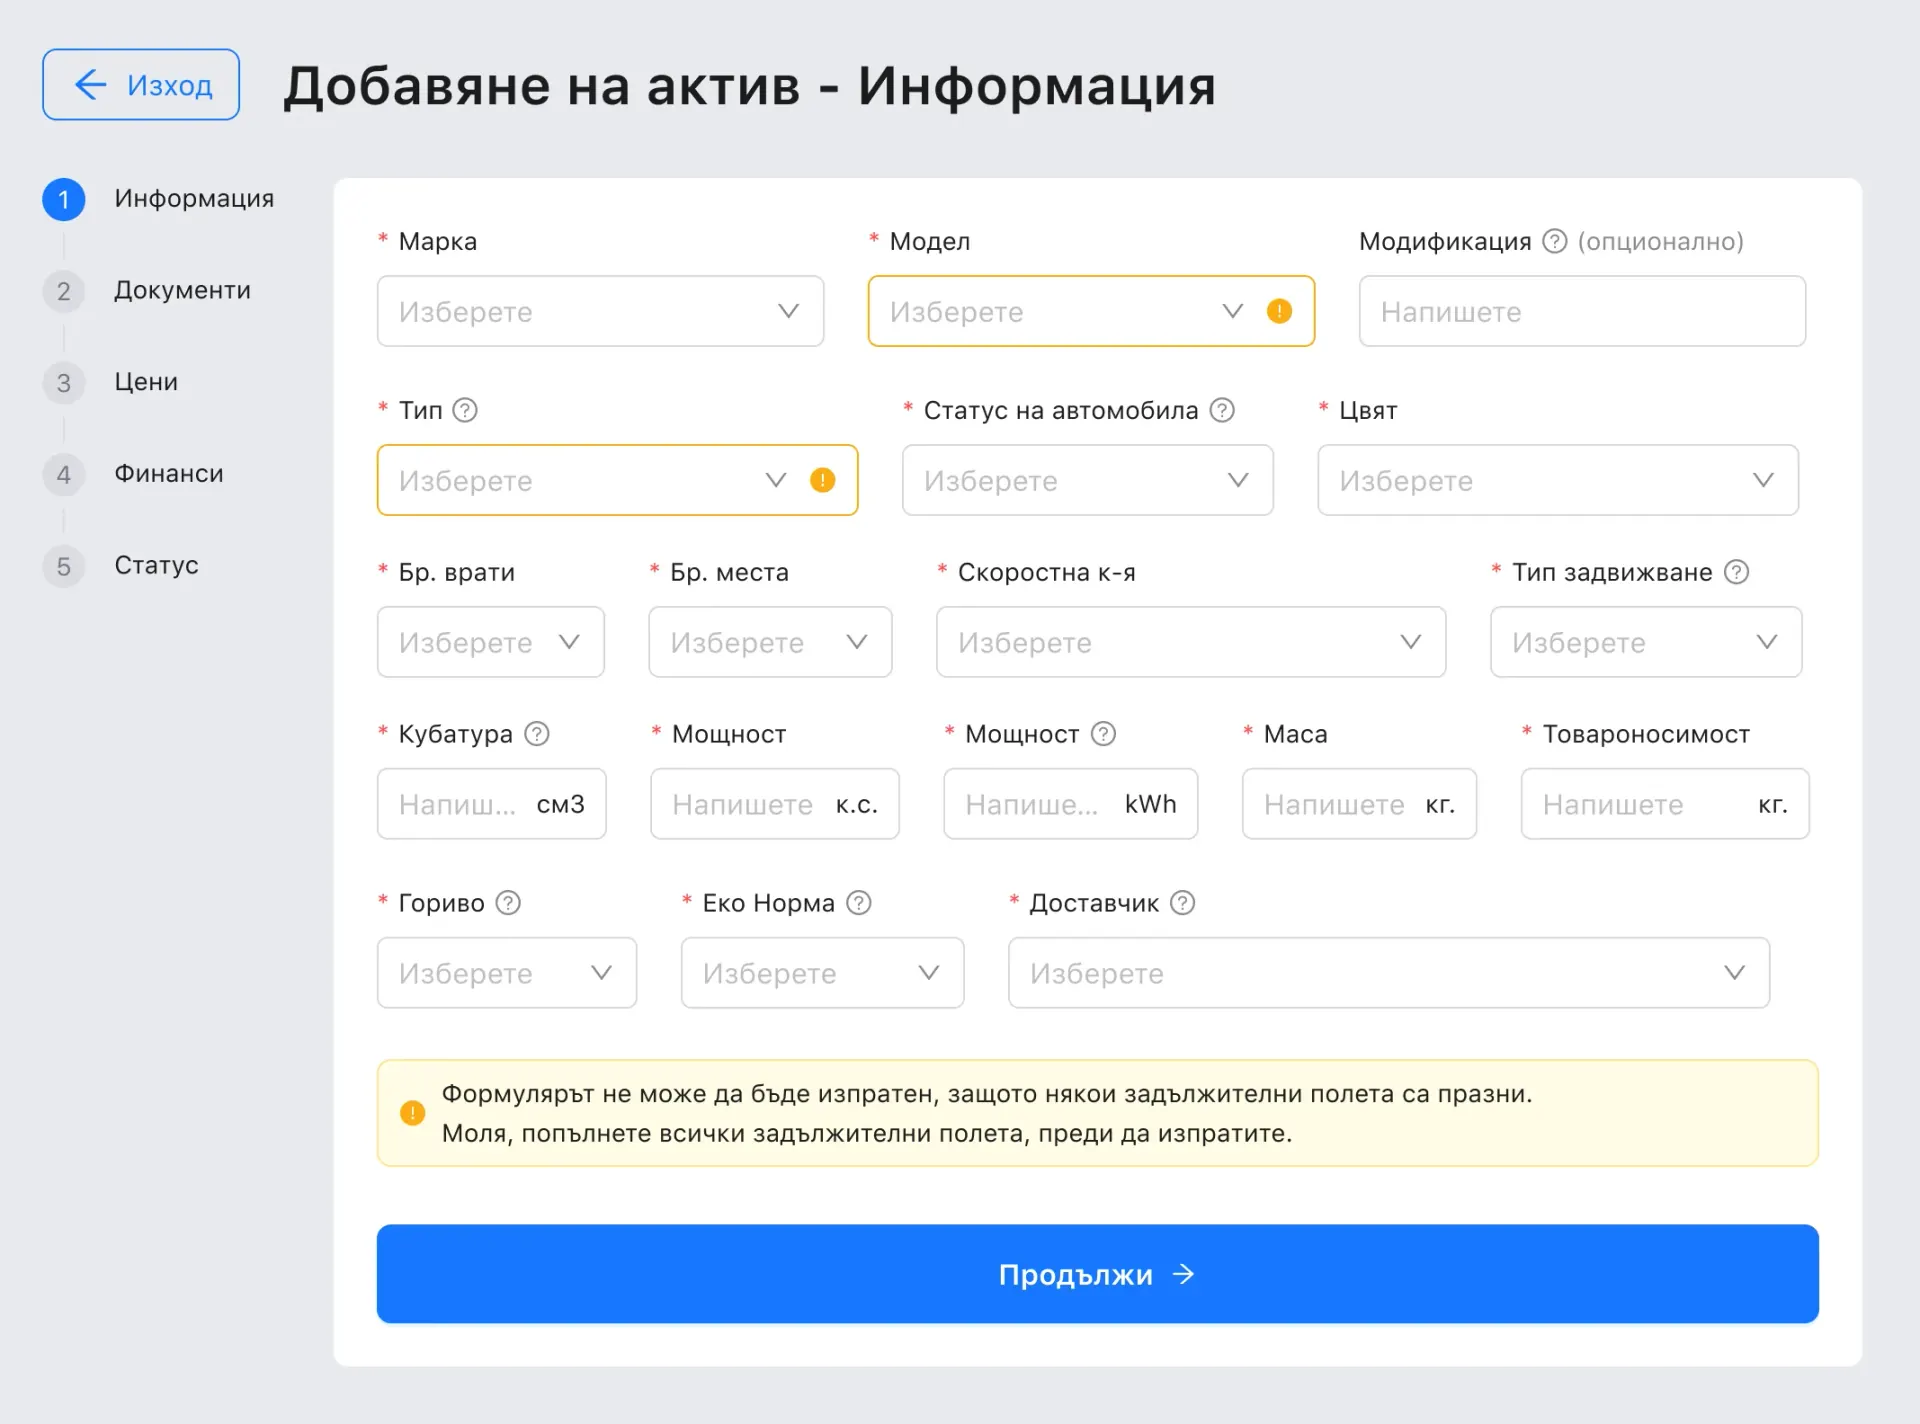This screenshot has width=1920, height=1424.
Task: Jump to step 5 Статус
Action: (x=120, y=566)
